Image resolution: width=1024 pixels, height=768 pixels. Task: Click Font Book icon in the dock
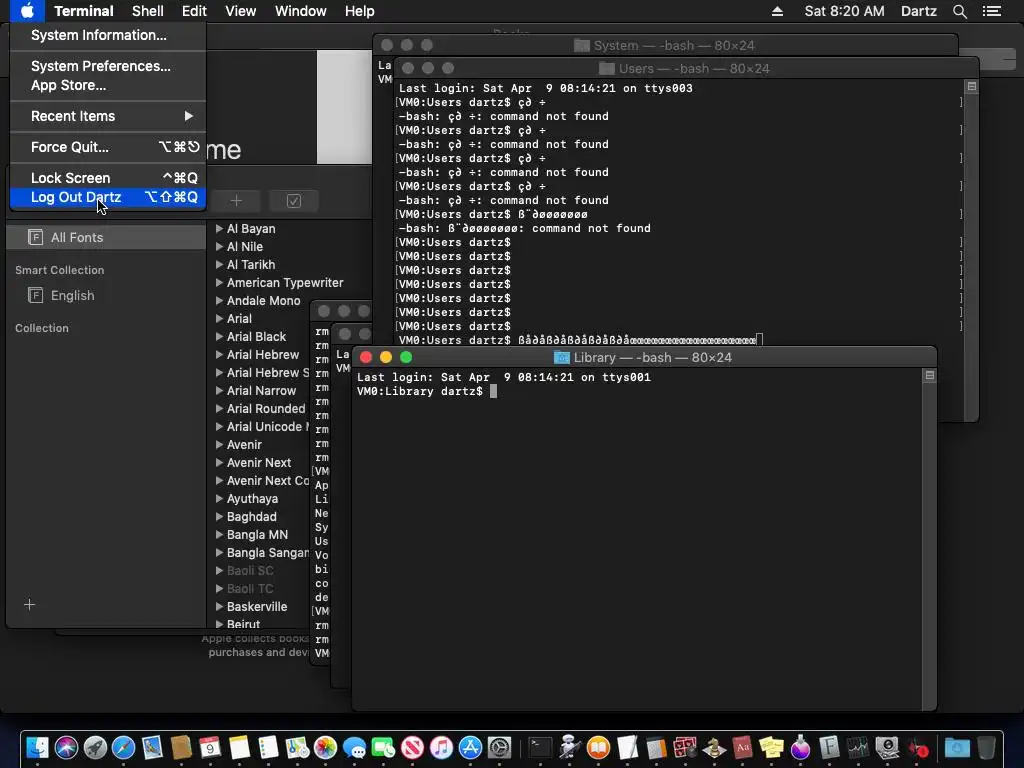click(x=829, y=748)
